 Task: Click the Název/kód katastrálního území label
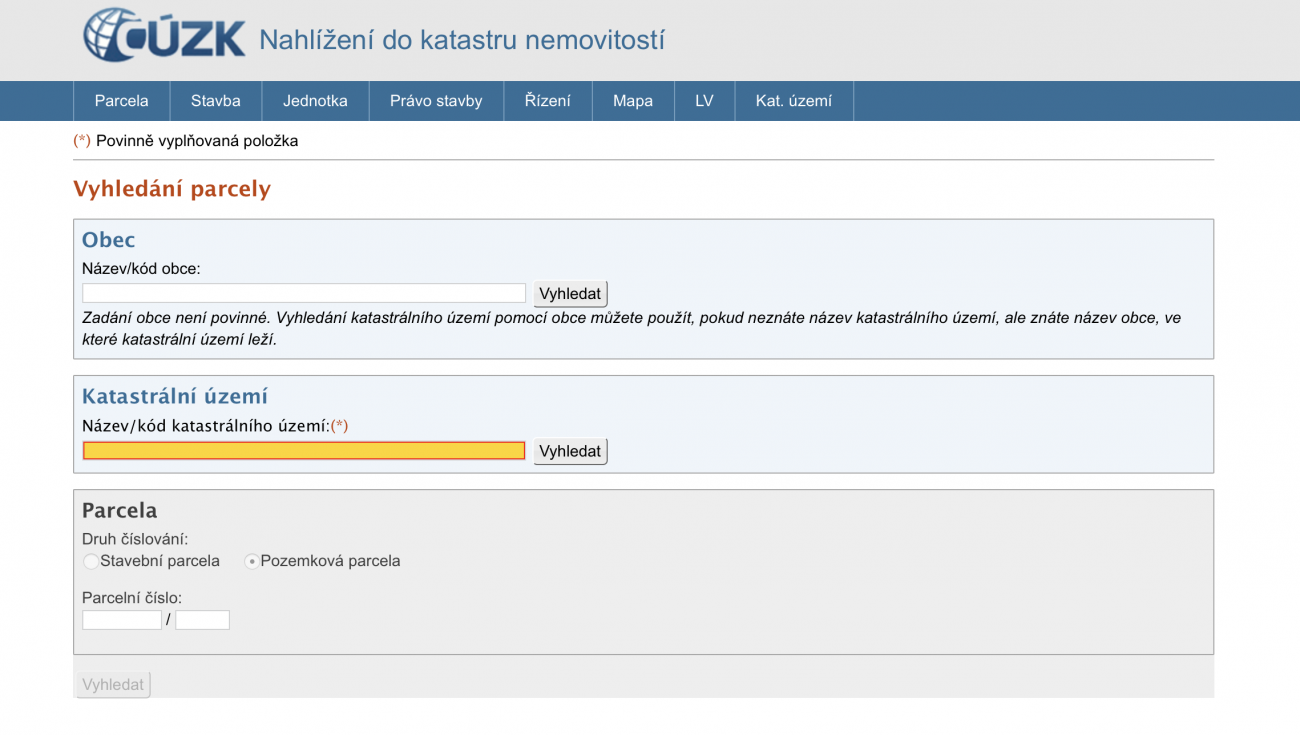(206, 426)
